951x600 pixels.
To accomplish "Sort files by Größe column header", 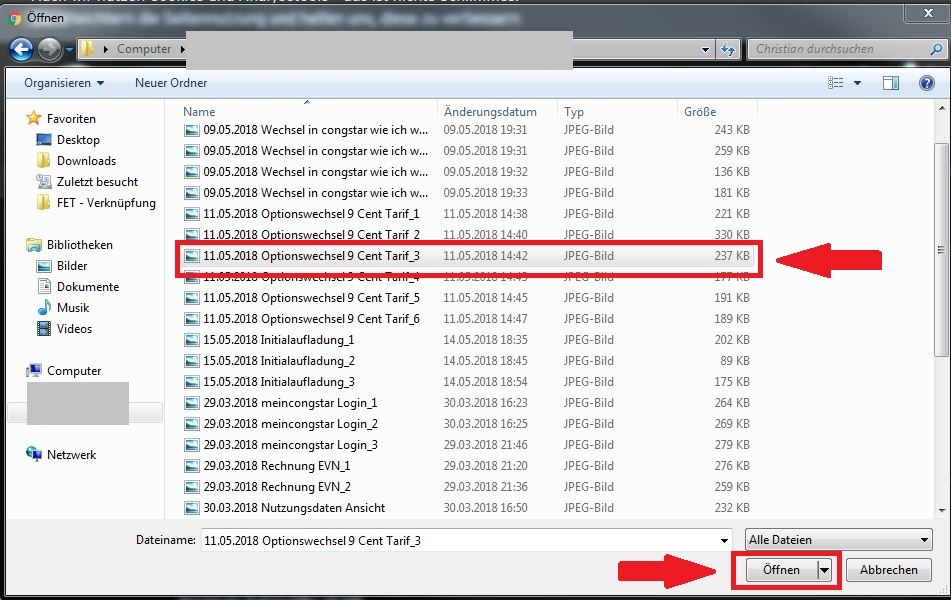I will pyautogui.click(x=700, y=112).
